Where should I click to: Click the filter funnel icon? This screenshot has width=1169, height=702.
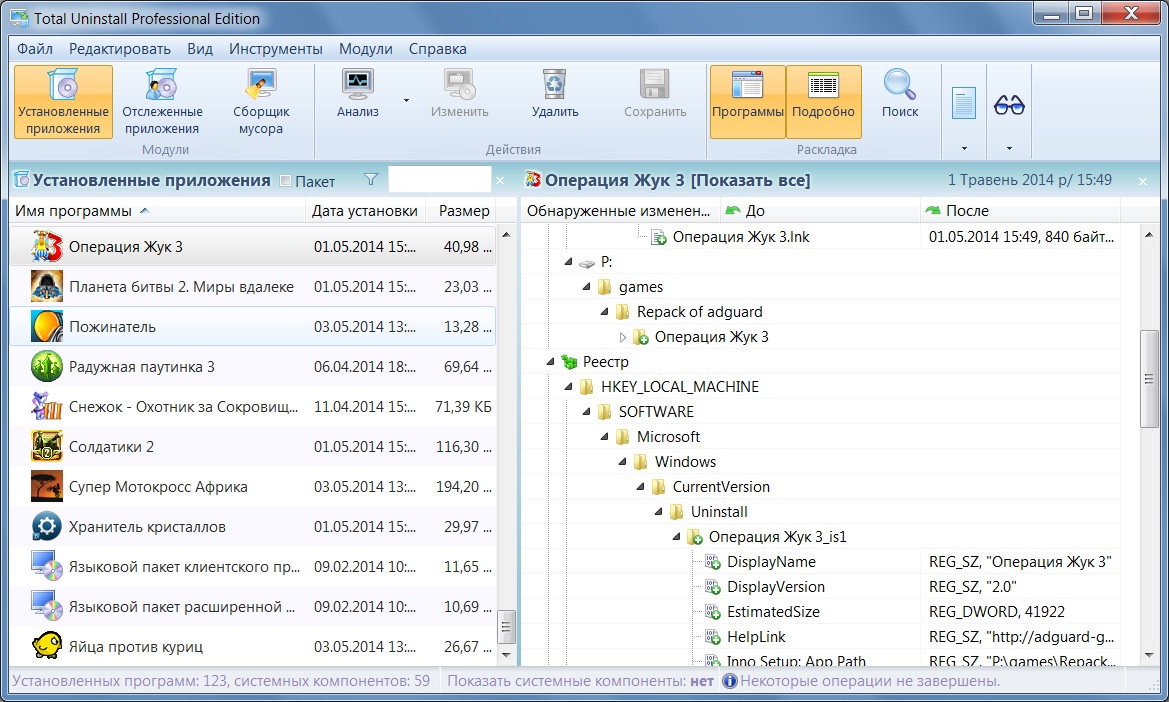371,180
